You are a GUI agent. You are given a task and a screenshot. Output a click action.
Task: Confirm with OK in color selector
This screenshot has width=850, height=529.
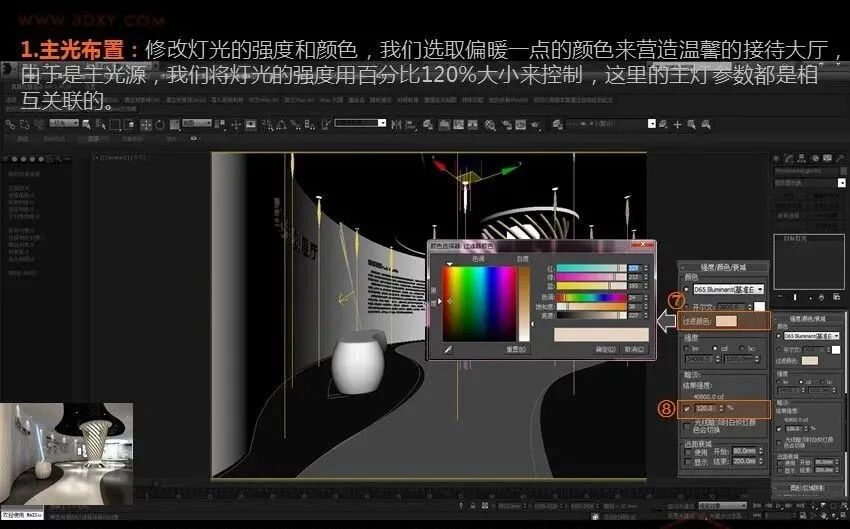[606, 350]
